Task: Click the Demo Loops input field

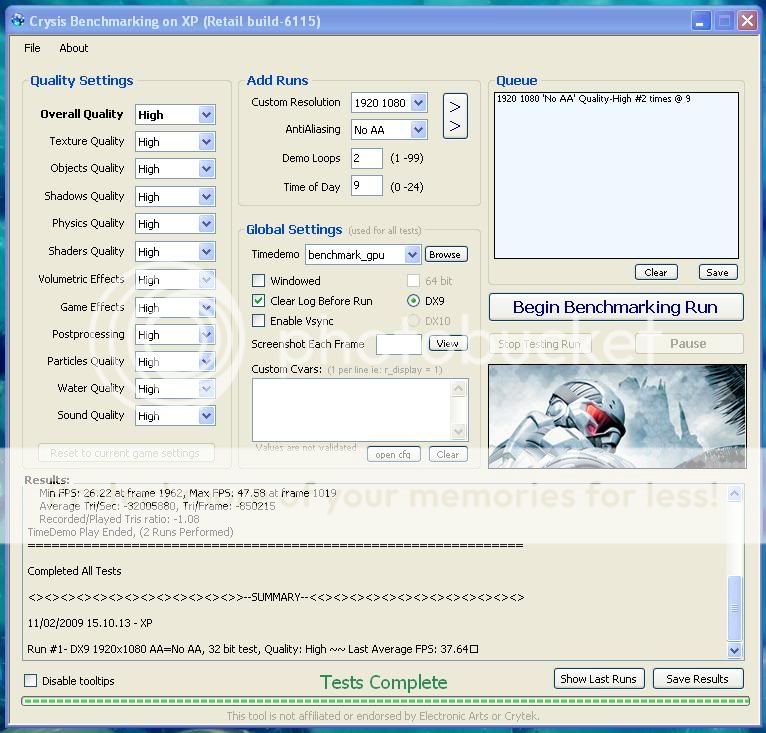Action: tap(366, 158)
